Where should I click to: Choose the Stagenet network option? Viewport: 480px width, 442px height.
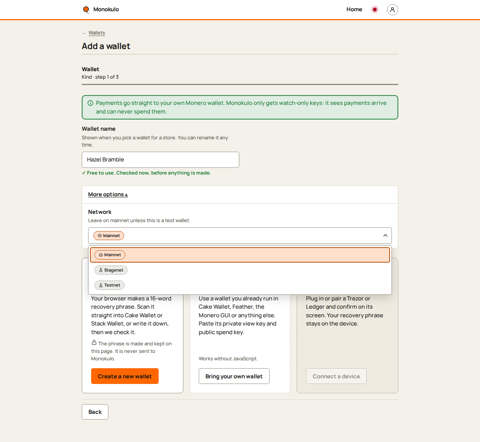point(240,270)
